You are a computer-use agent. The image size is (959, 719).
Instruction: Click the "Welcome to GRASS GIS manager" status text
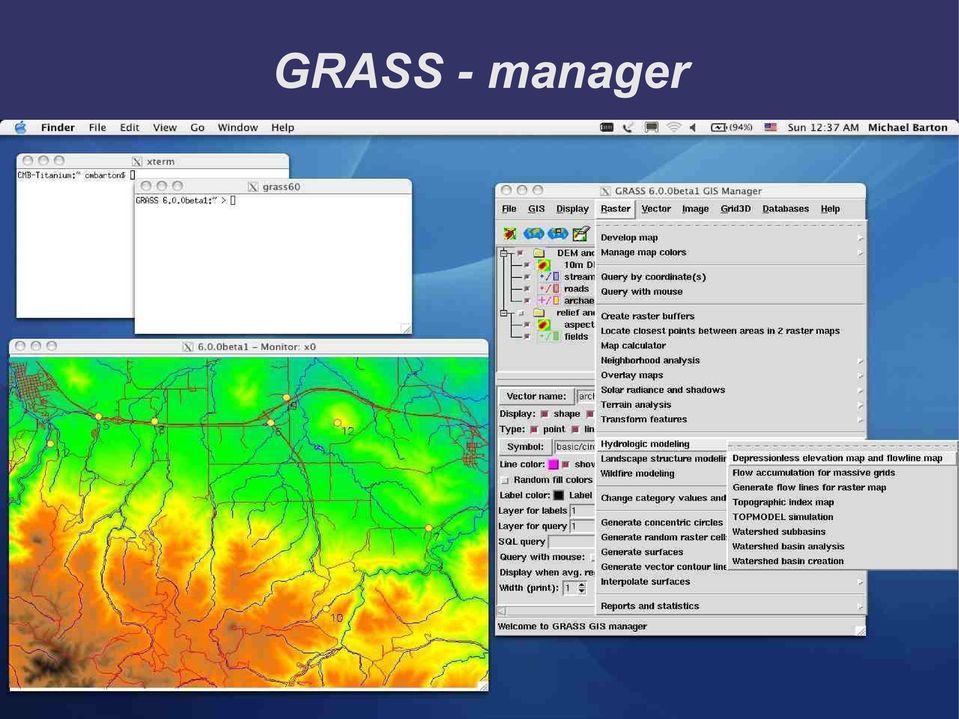(572, 626)
